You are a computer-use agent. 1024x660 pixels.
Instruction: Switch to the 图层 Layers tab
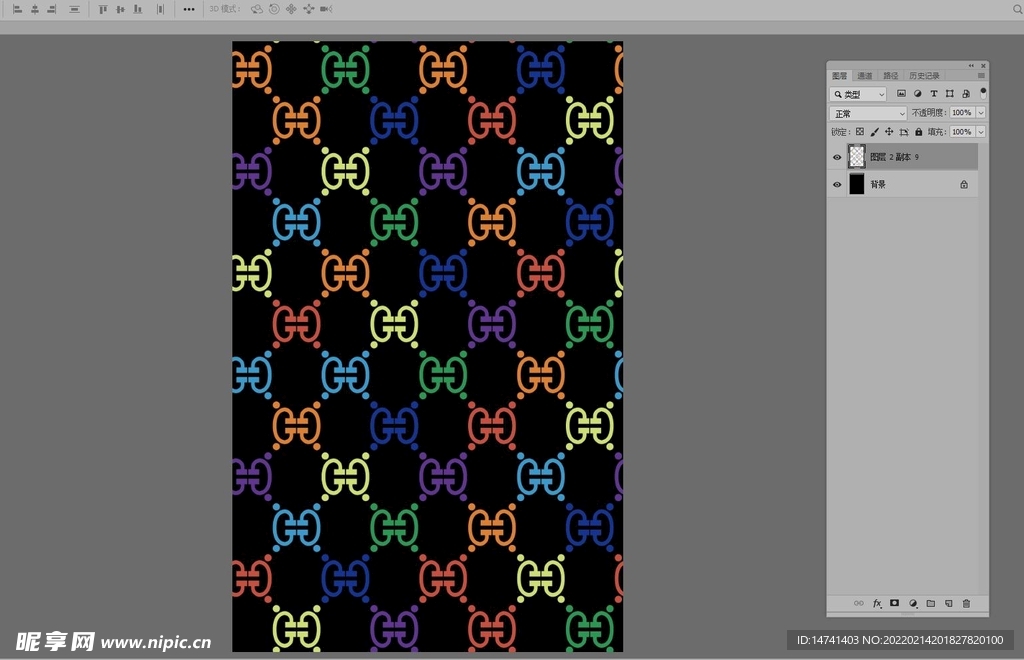840,76
